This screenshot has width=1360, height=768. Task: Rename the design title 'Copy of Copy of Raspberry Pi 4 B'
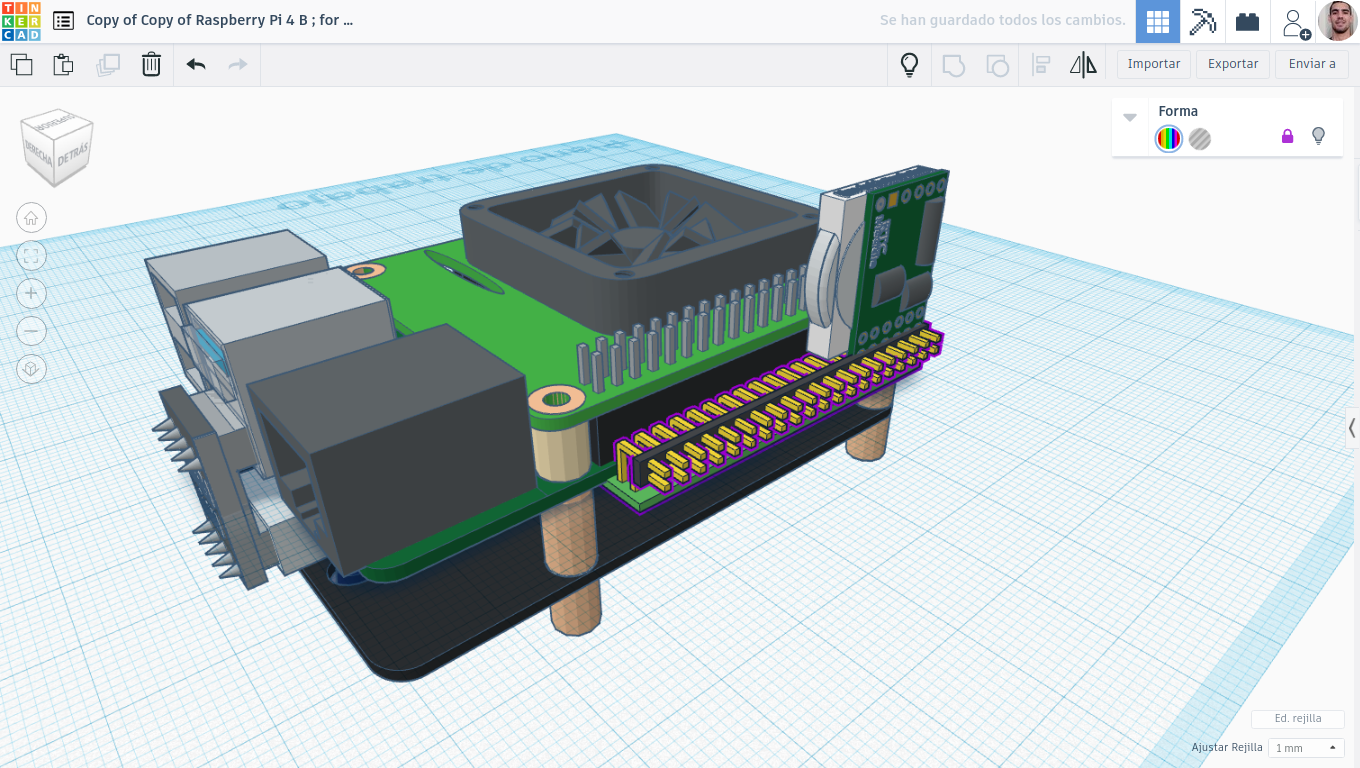click(219, 20)
